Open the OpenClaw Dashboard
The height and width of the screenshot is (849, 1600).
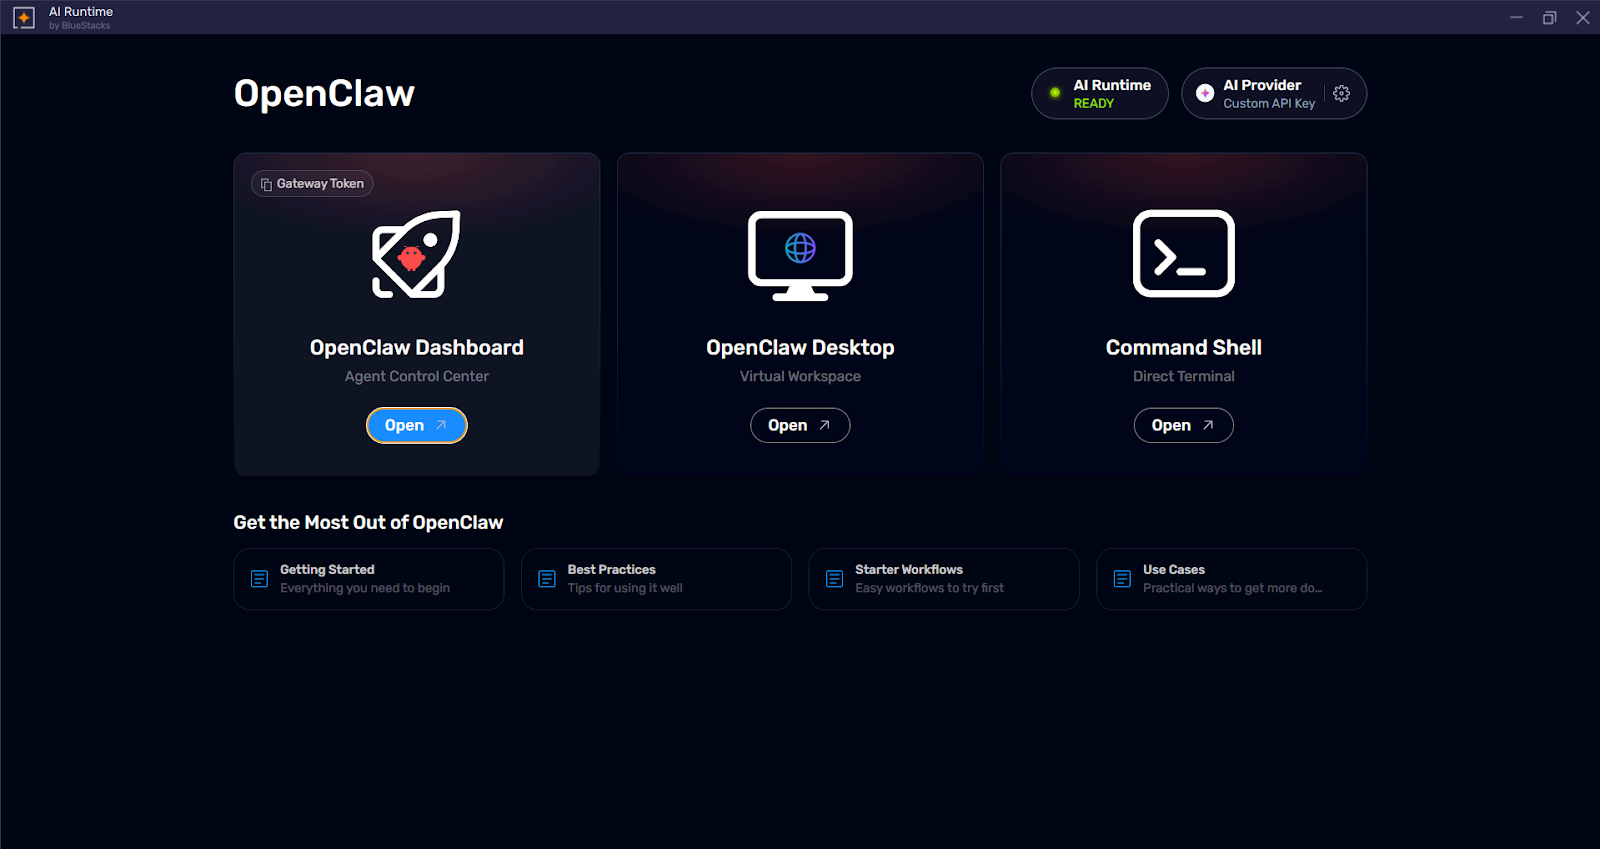[416, 425]
